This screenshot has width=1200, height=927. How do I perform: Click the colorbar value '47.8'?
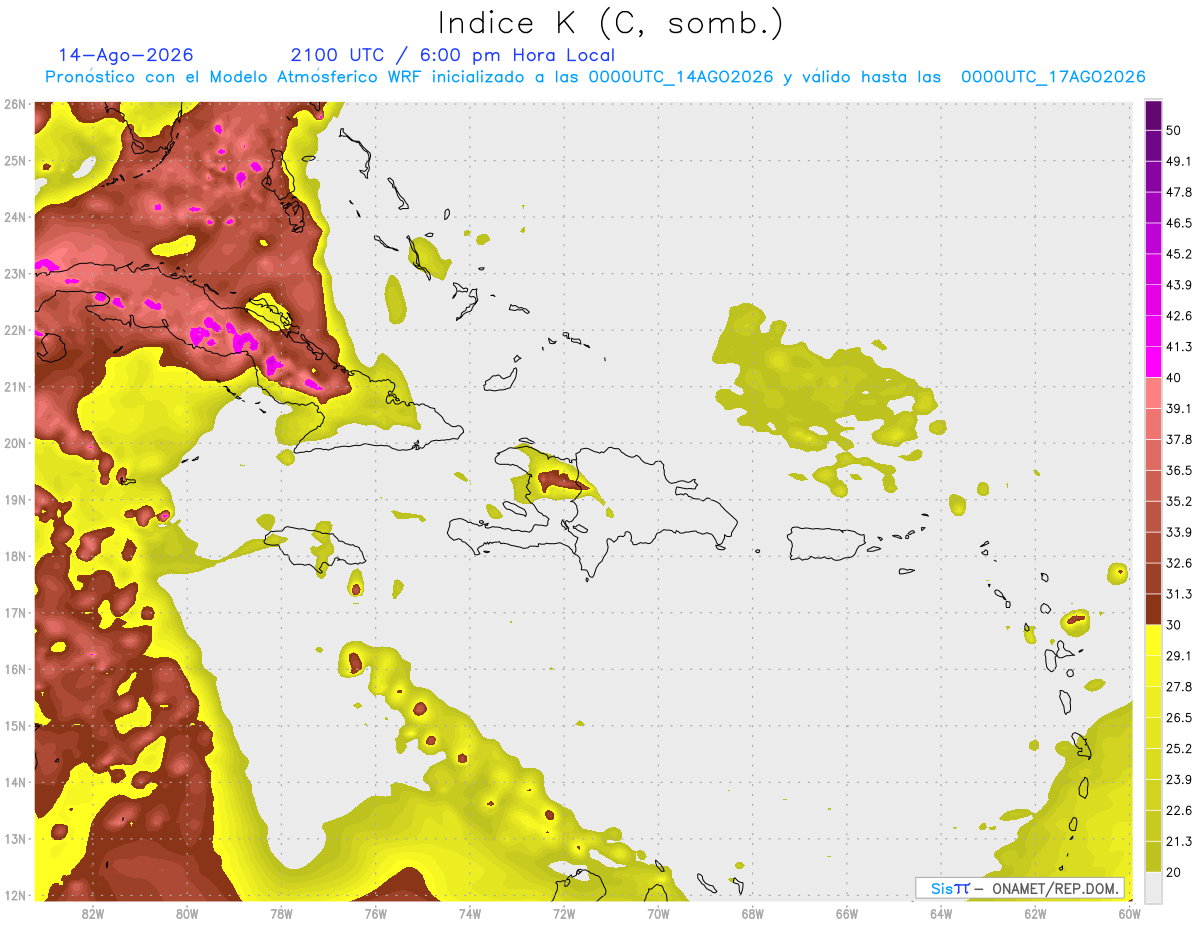pos(1179,192)
